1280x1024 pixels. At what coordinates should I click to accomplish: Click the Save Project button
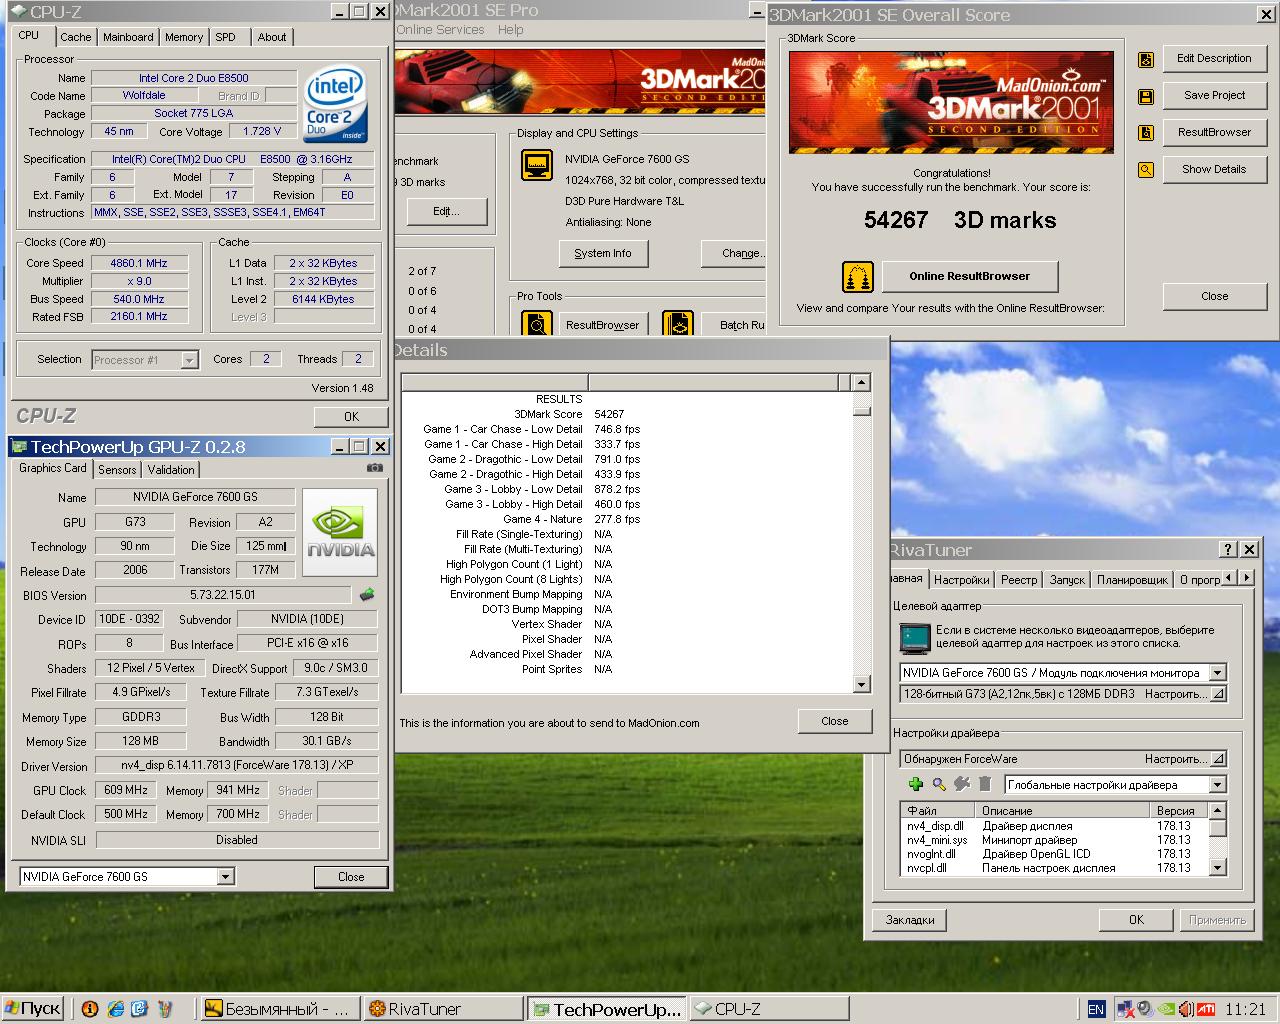(x=1214, y=95)
